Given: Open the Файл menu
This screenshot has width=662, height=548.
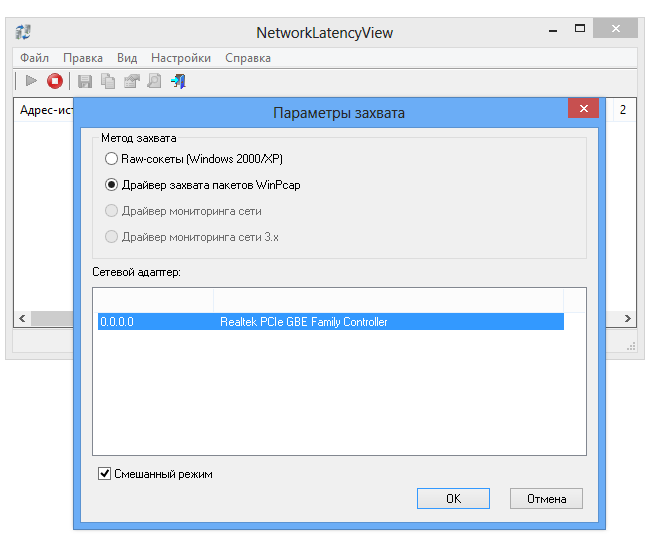Looking at the screenshot, I should point(35,58).
